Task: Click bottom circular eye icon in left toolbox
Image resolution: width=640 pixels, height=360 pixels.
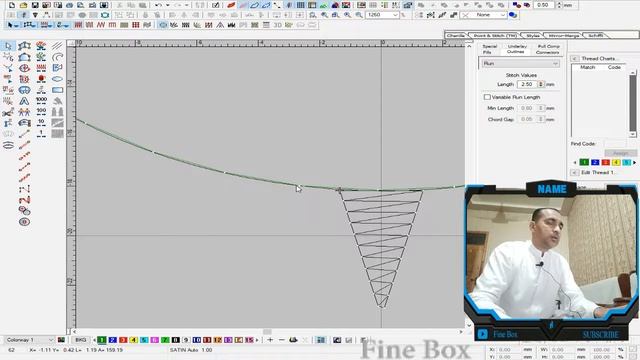Action: (x=24, y=222)
